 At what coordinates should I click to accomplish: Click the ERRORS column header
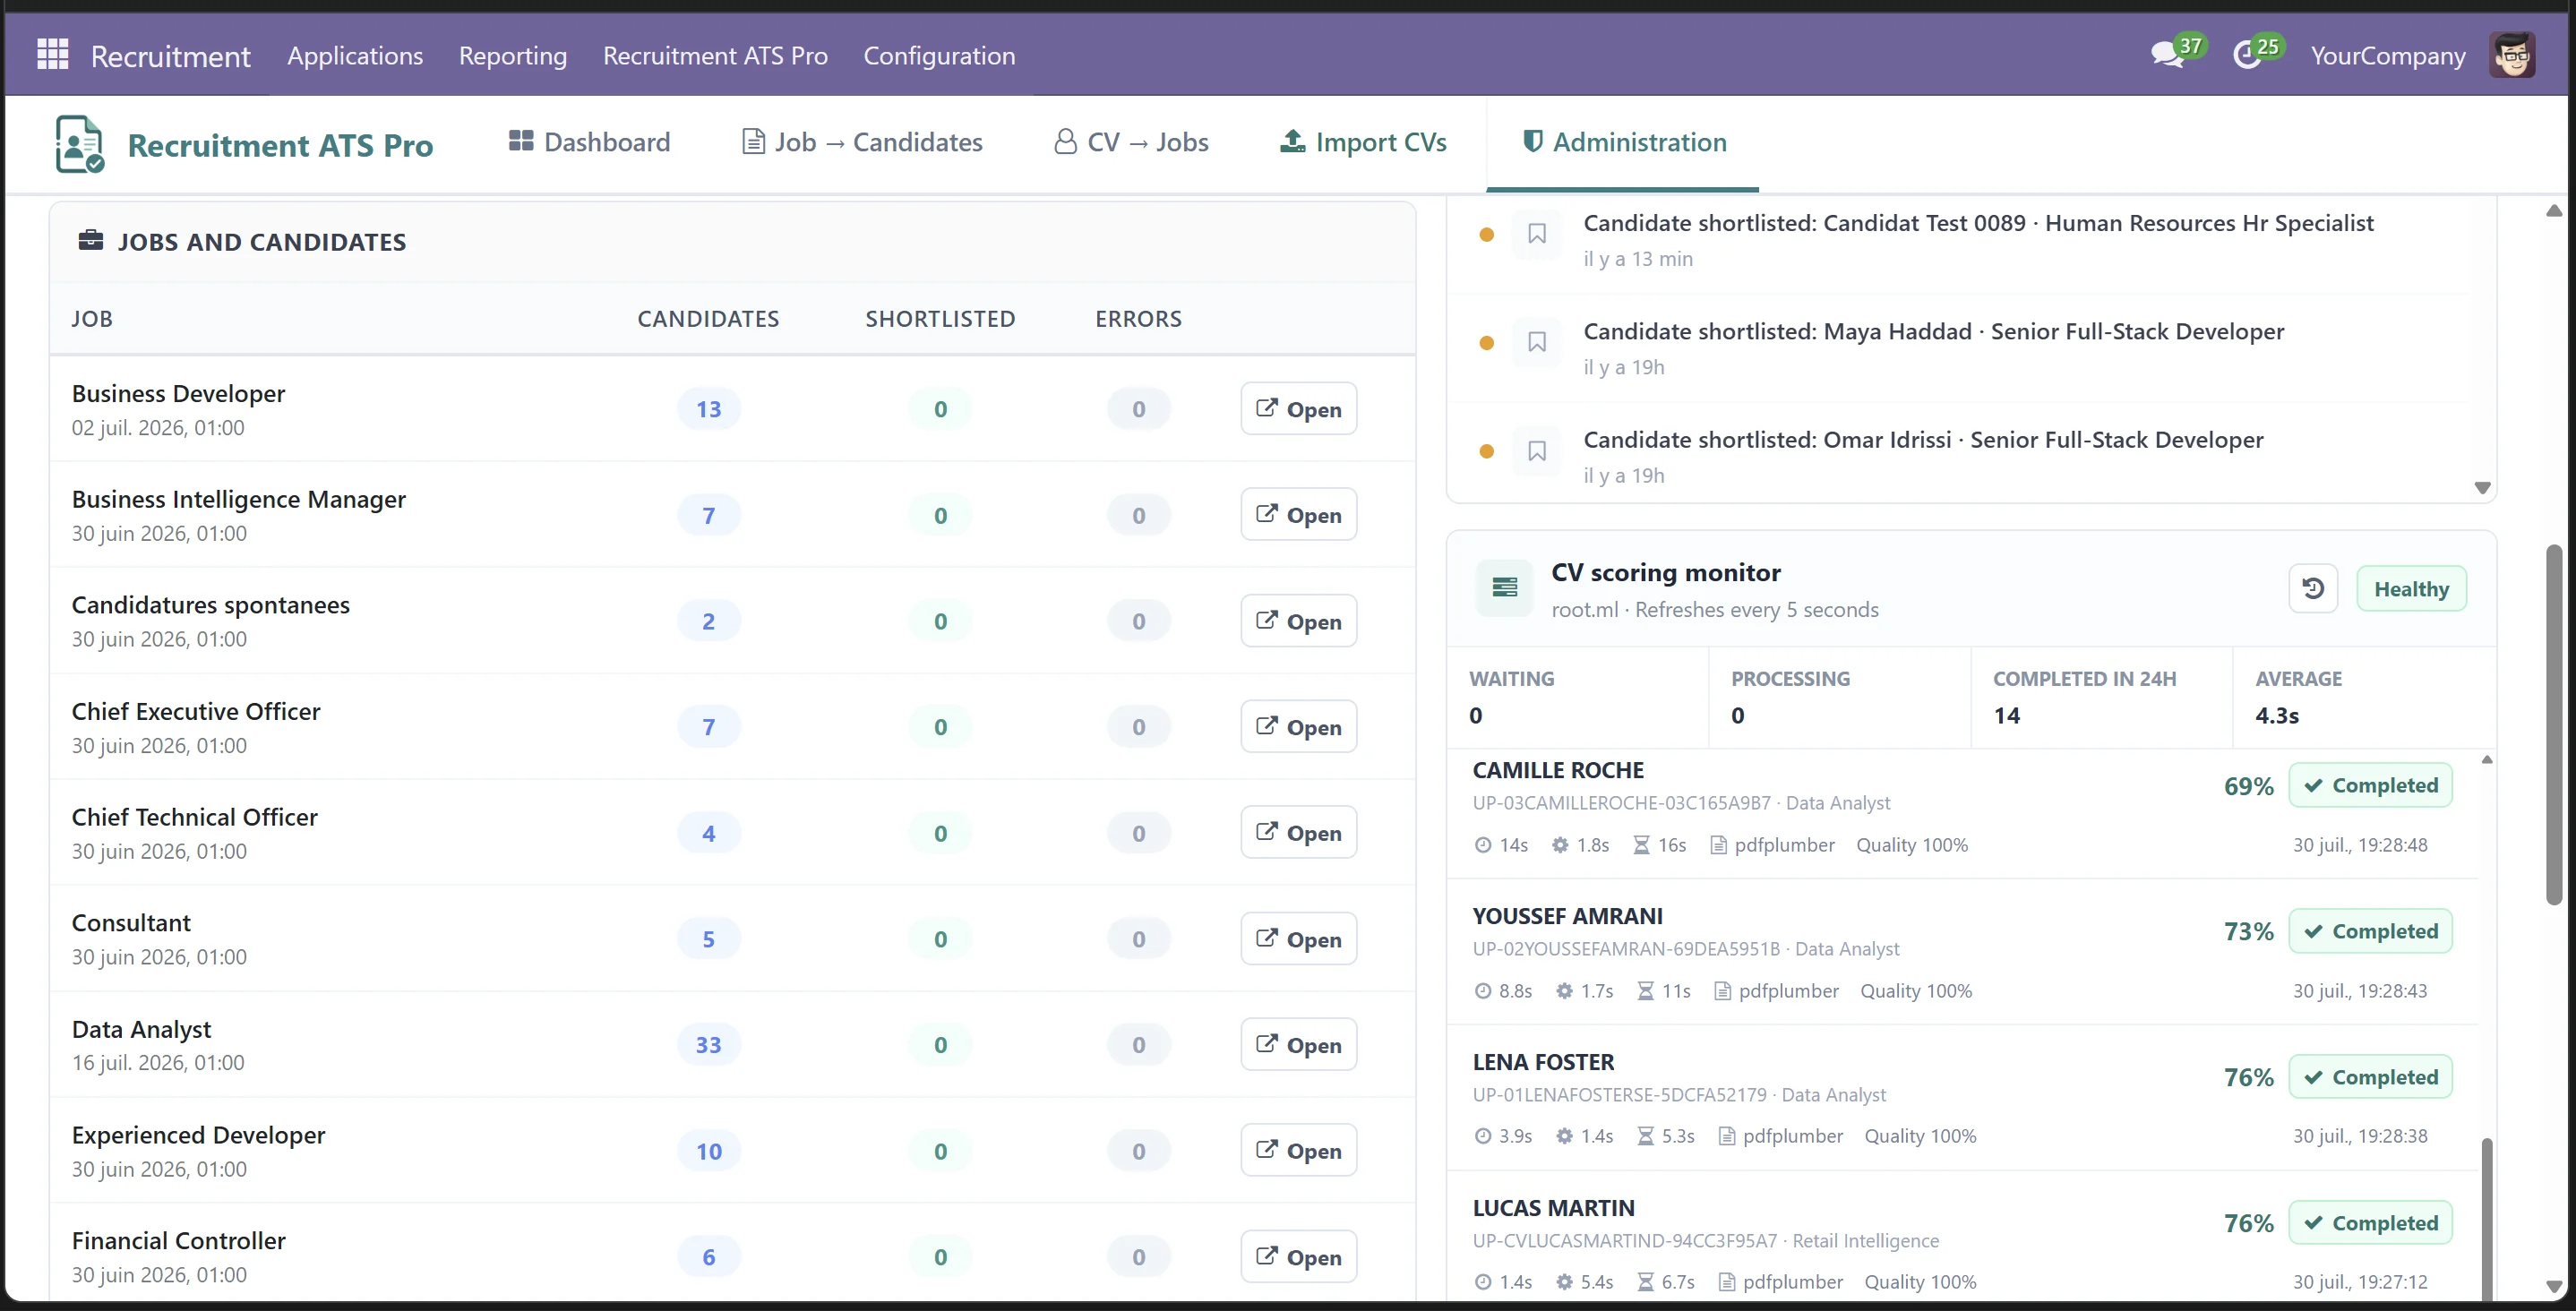[x=1138, y=319]
